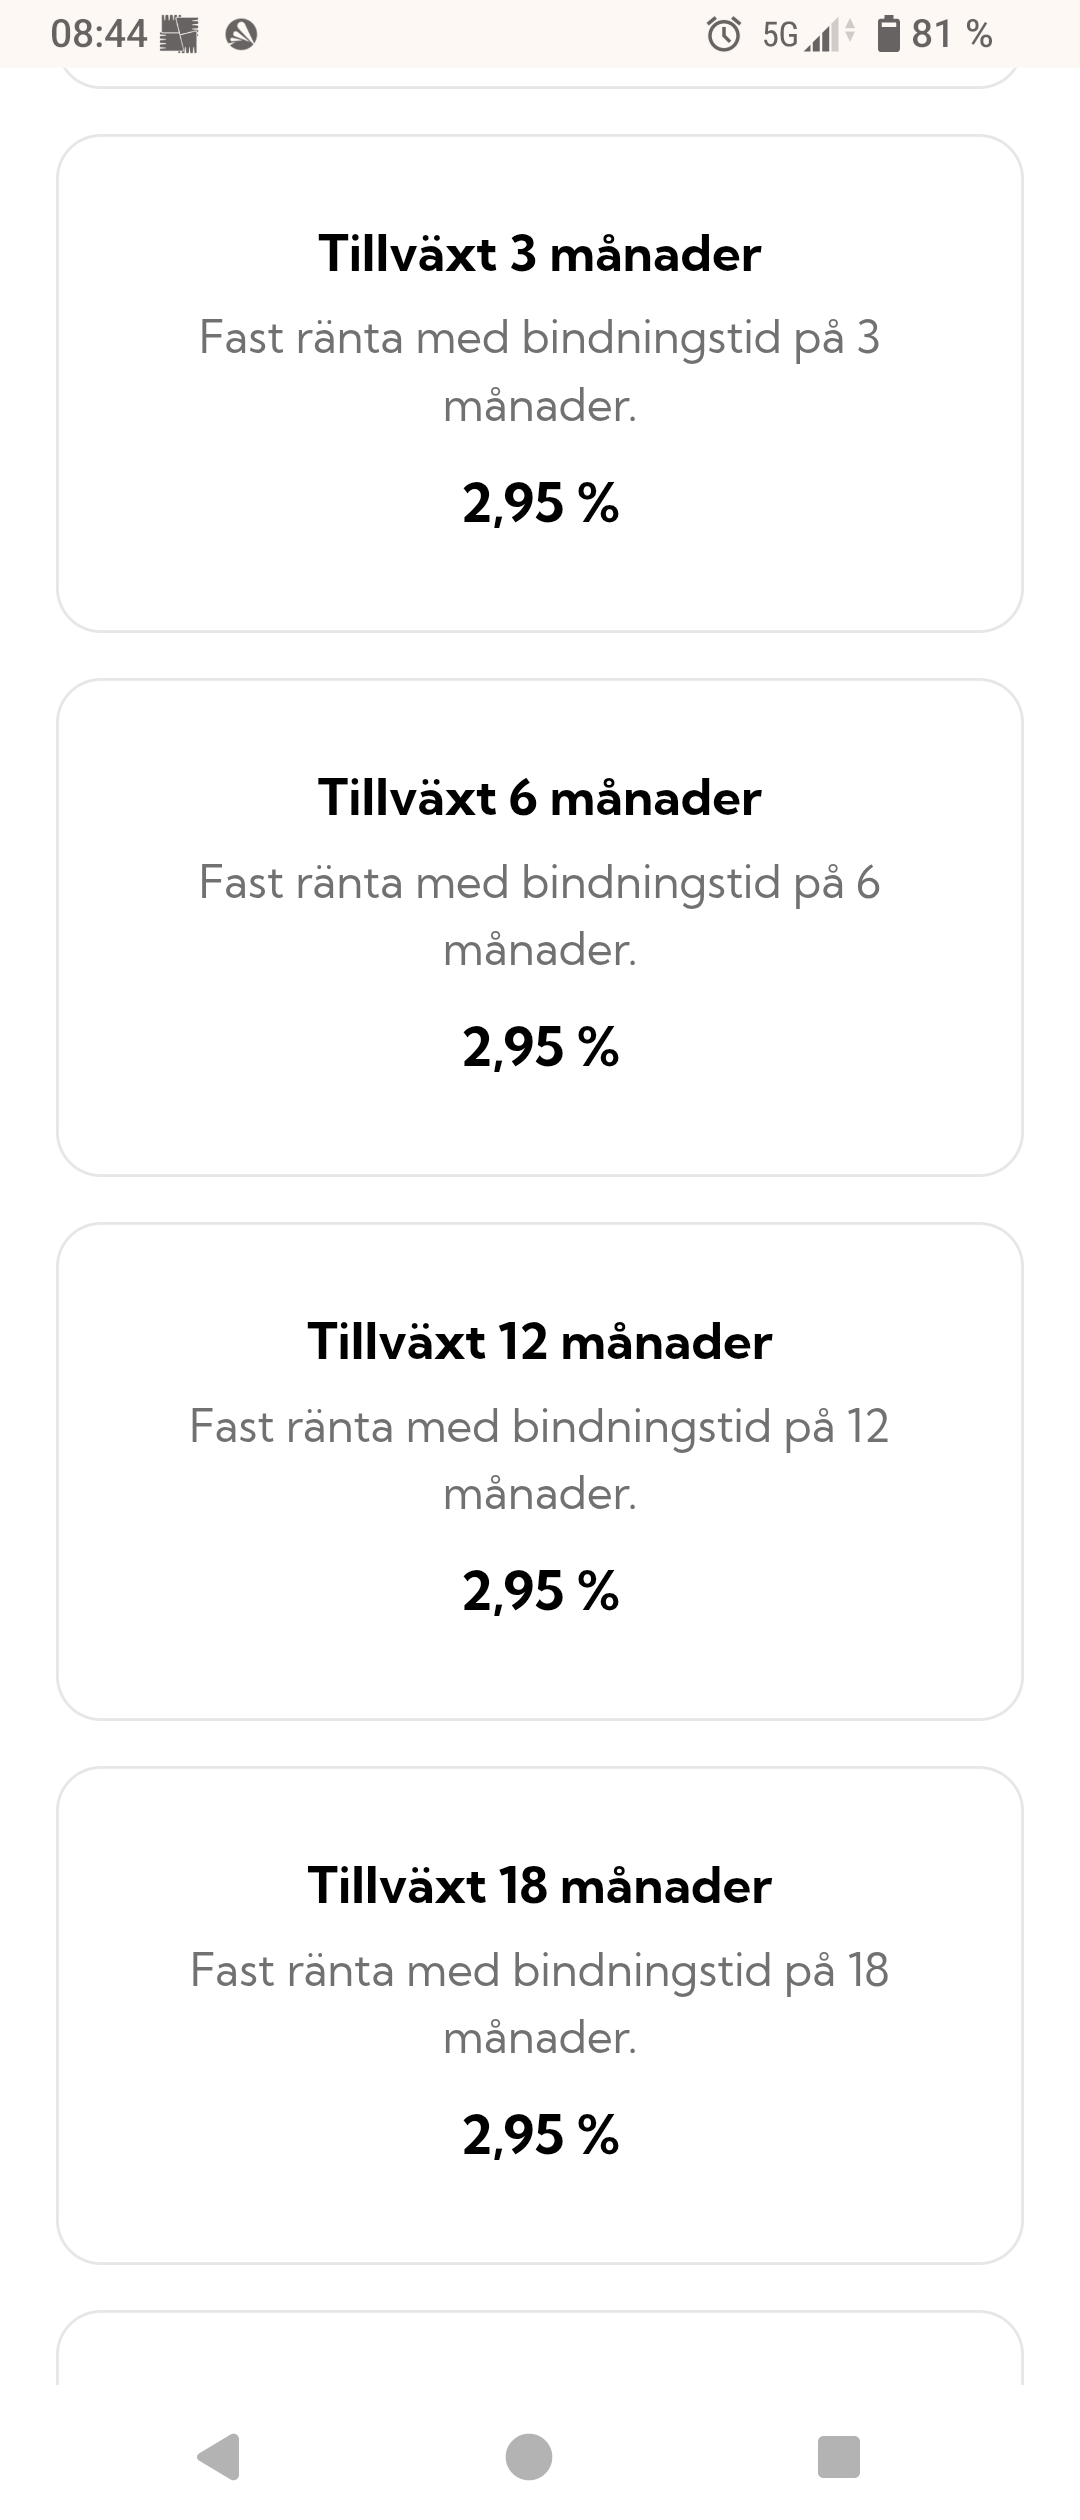Tap the 3-month bindningstid description text

click(x=540, y=371)
